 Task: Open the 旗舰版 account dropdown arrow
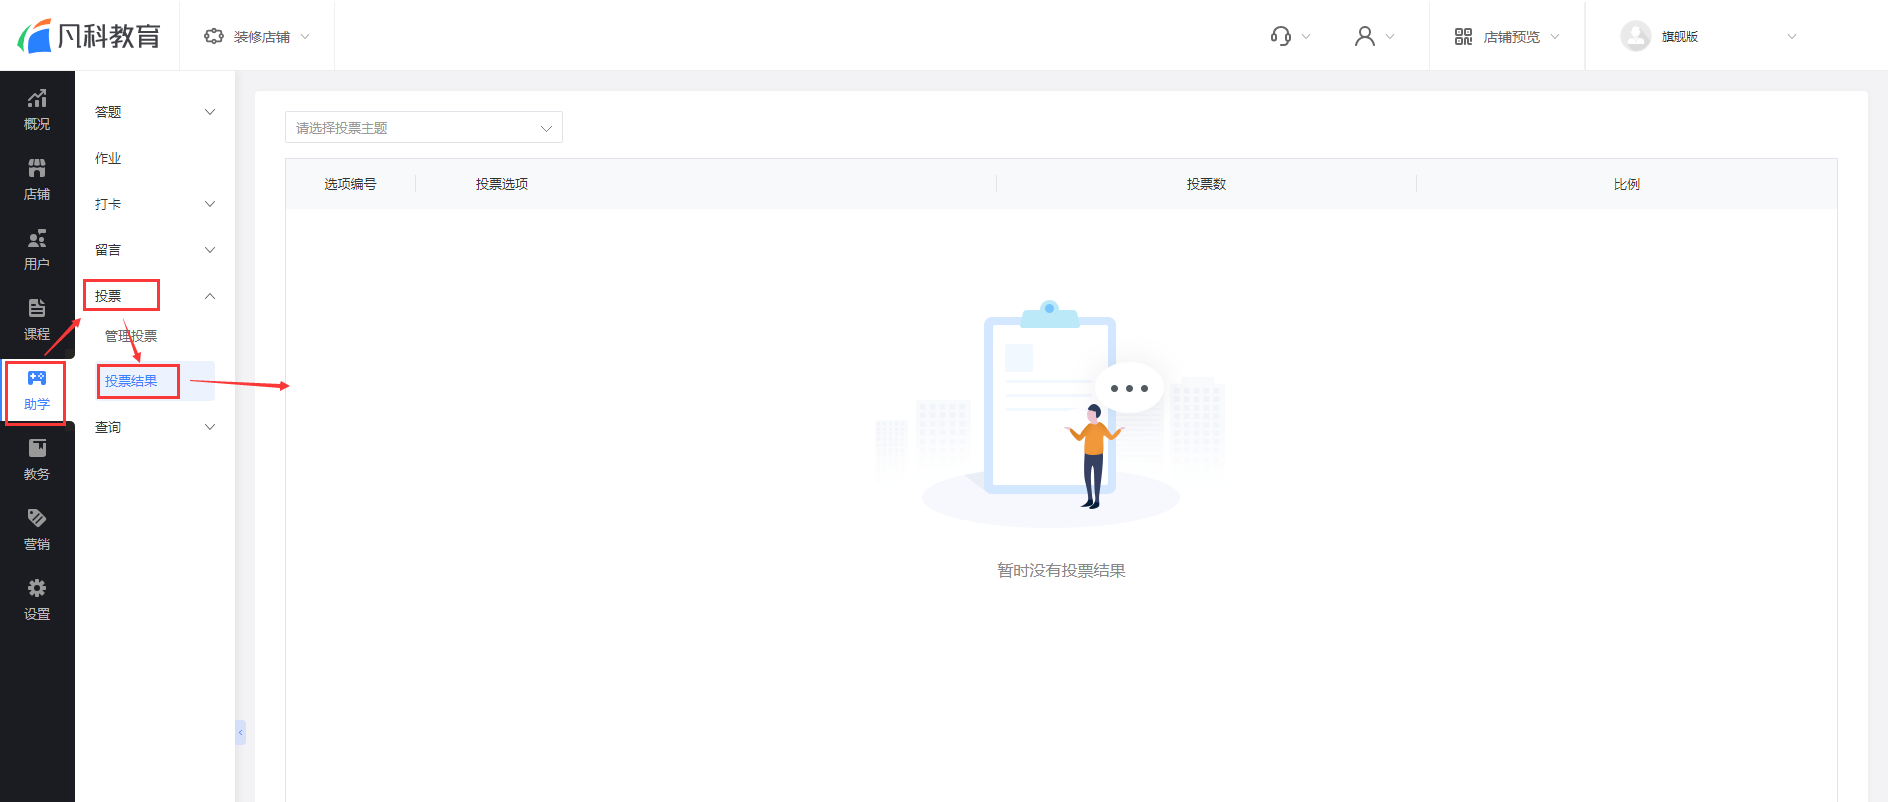click(x=1792, y=37)
